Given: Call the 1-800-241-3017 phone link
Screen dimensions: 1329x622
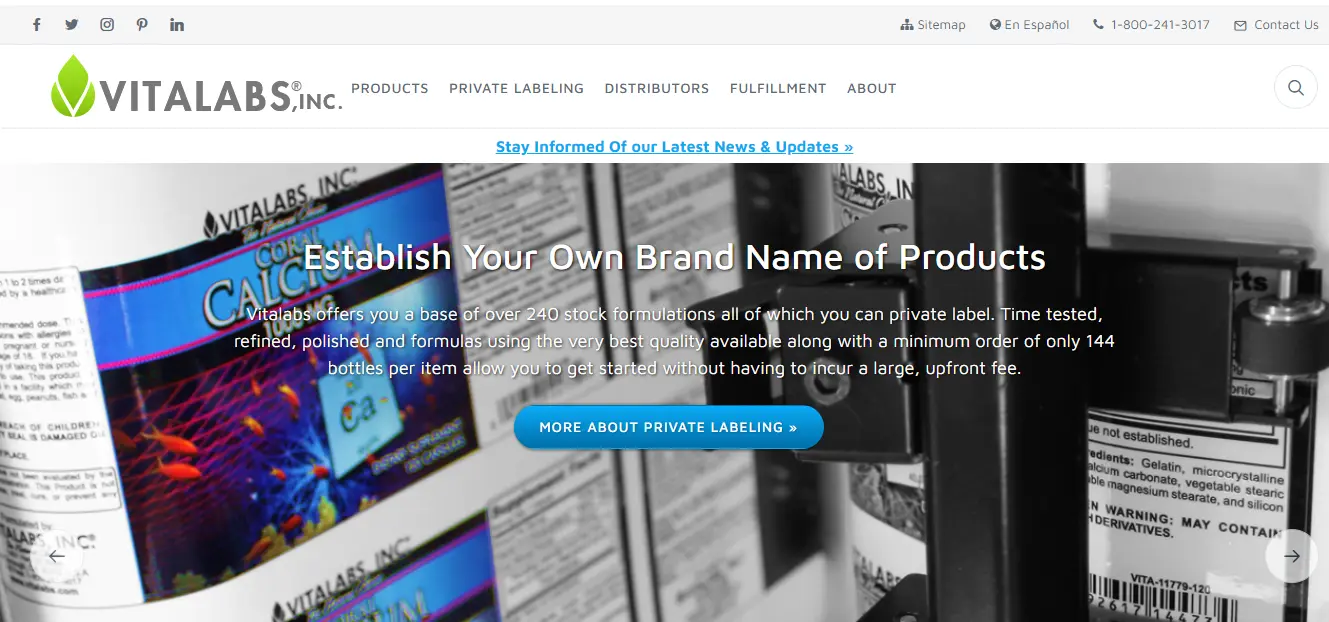Looking at the screenshot, I should [x=1152, y=25].
